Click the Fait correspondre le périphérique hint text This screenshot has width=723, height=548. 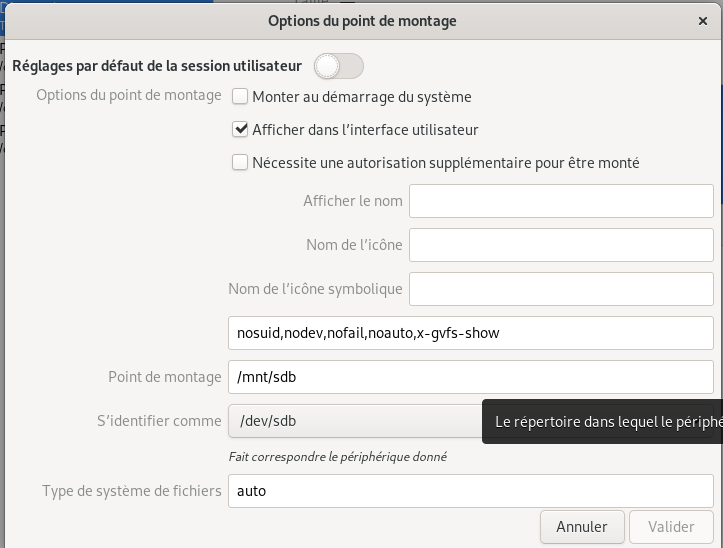point(337,457)
